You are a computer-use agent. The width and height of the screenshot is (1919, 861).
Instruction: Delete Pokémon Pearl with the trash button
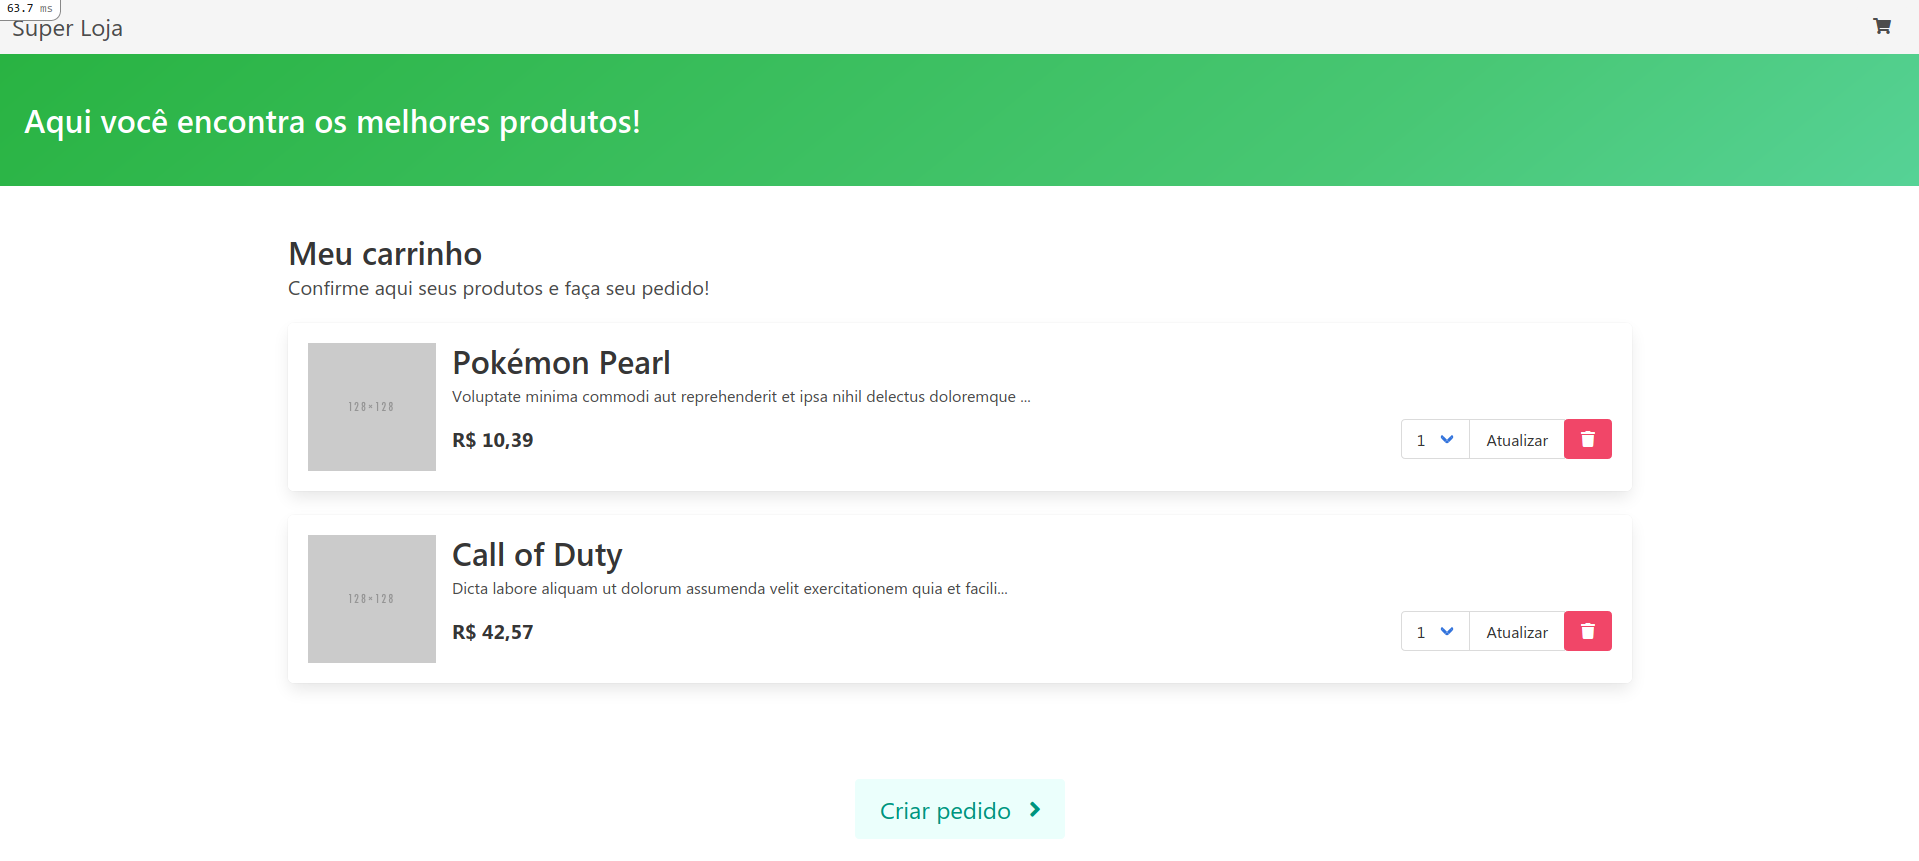[1587, 439]
